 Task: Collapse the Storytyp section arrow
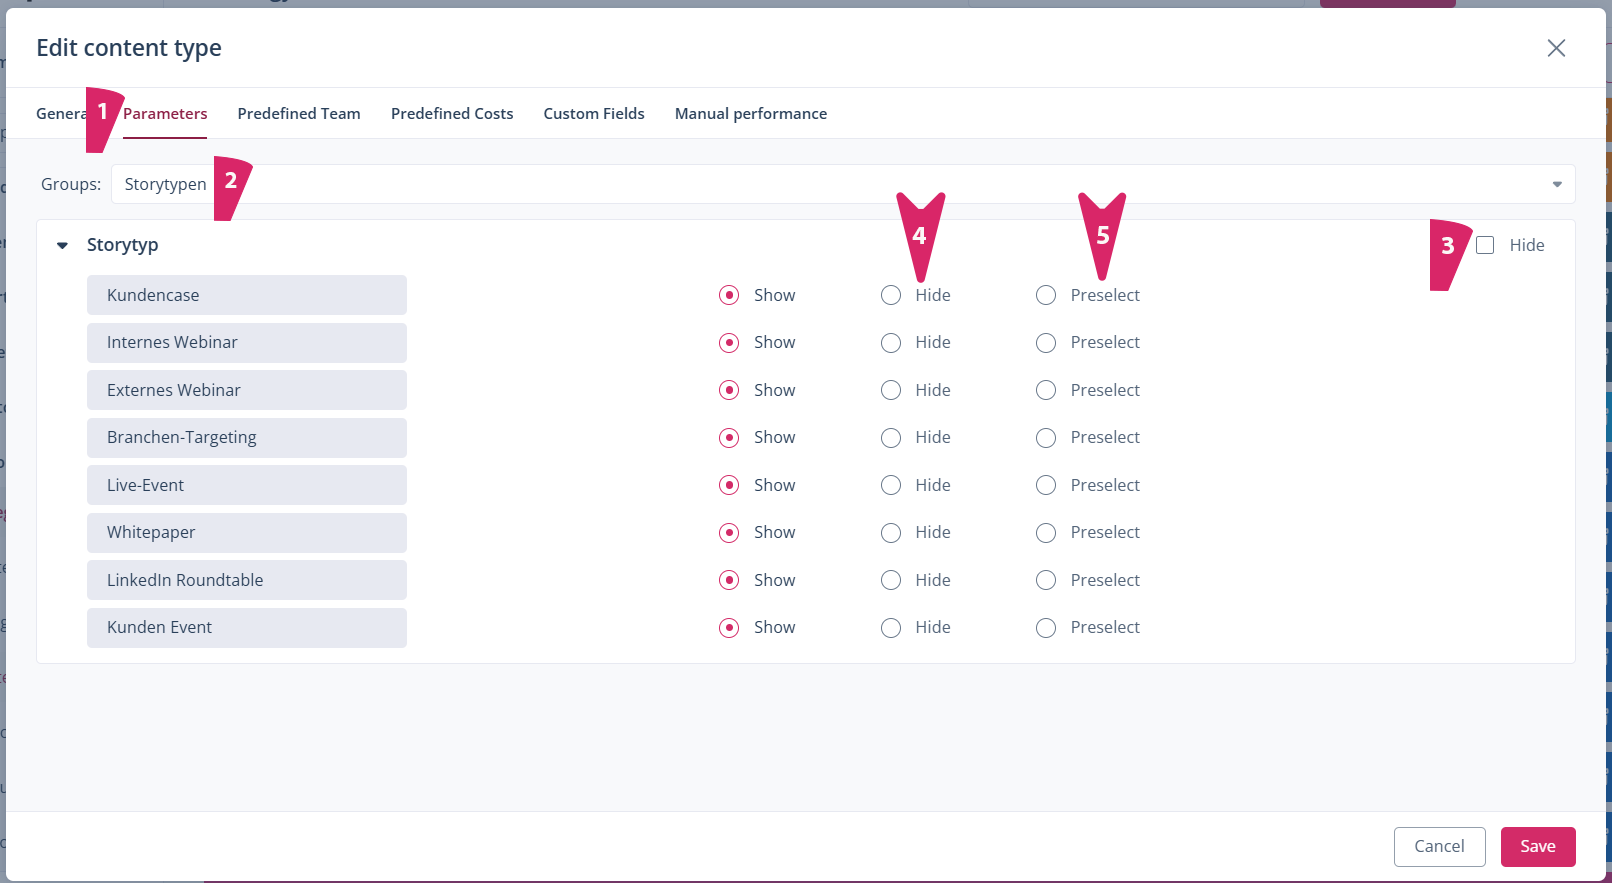click(x=62, y=246)
